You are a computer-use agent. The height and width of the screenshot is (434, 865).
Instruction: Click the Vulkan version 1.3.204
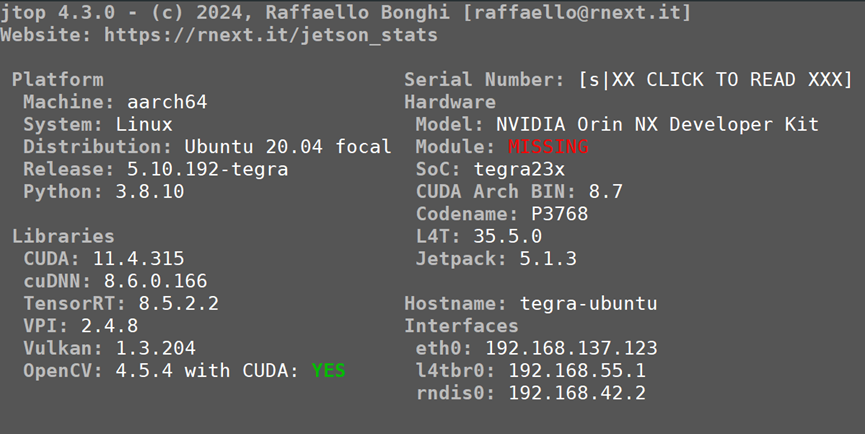point(156,348)
